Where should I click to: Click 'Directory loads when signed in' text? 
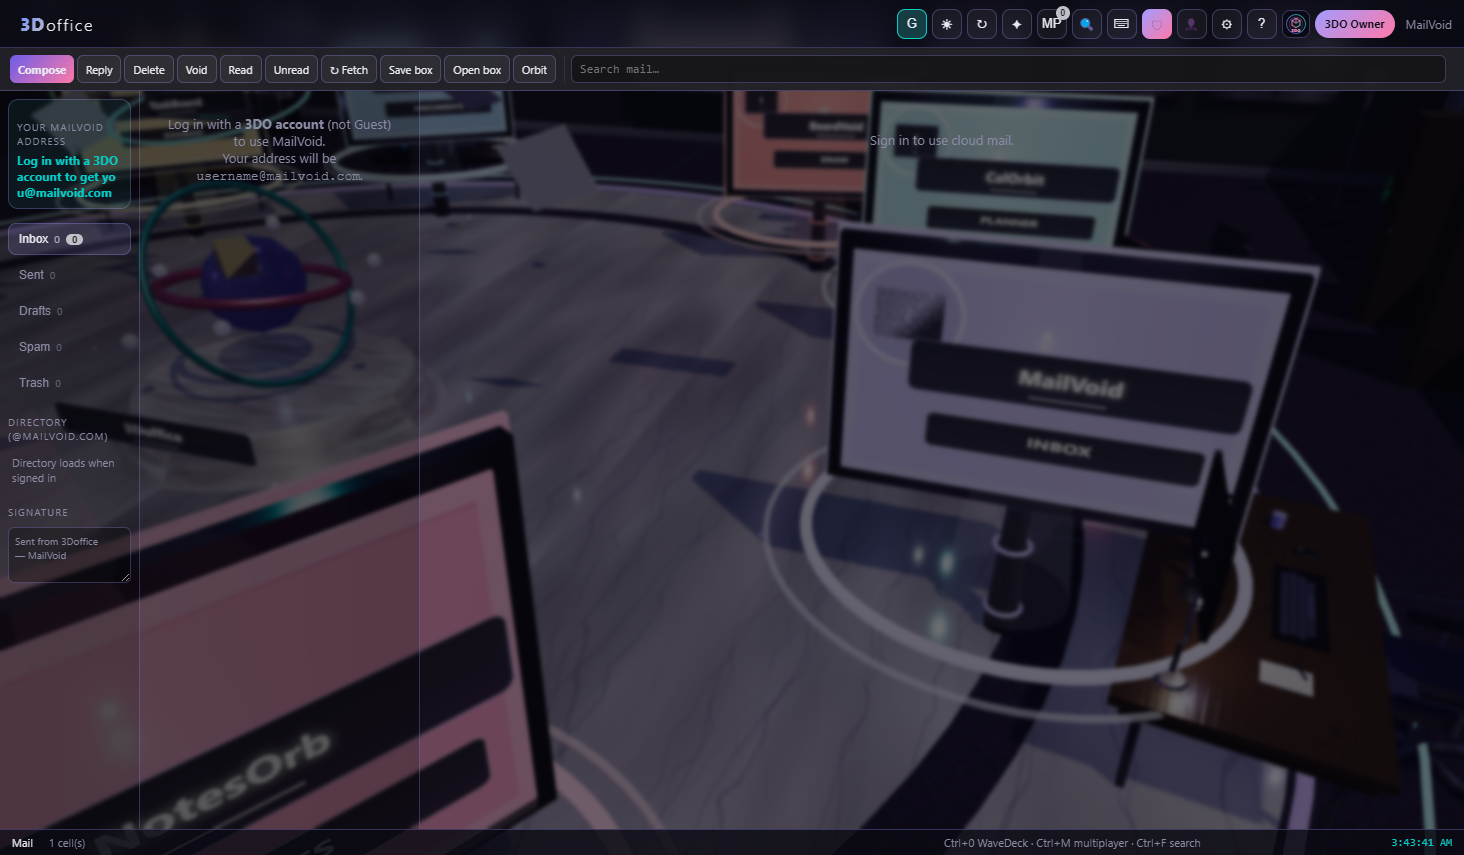(63, 471)
